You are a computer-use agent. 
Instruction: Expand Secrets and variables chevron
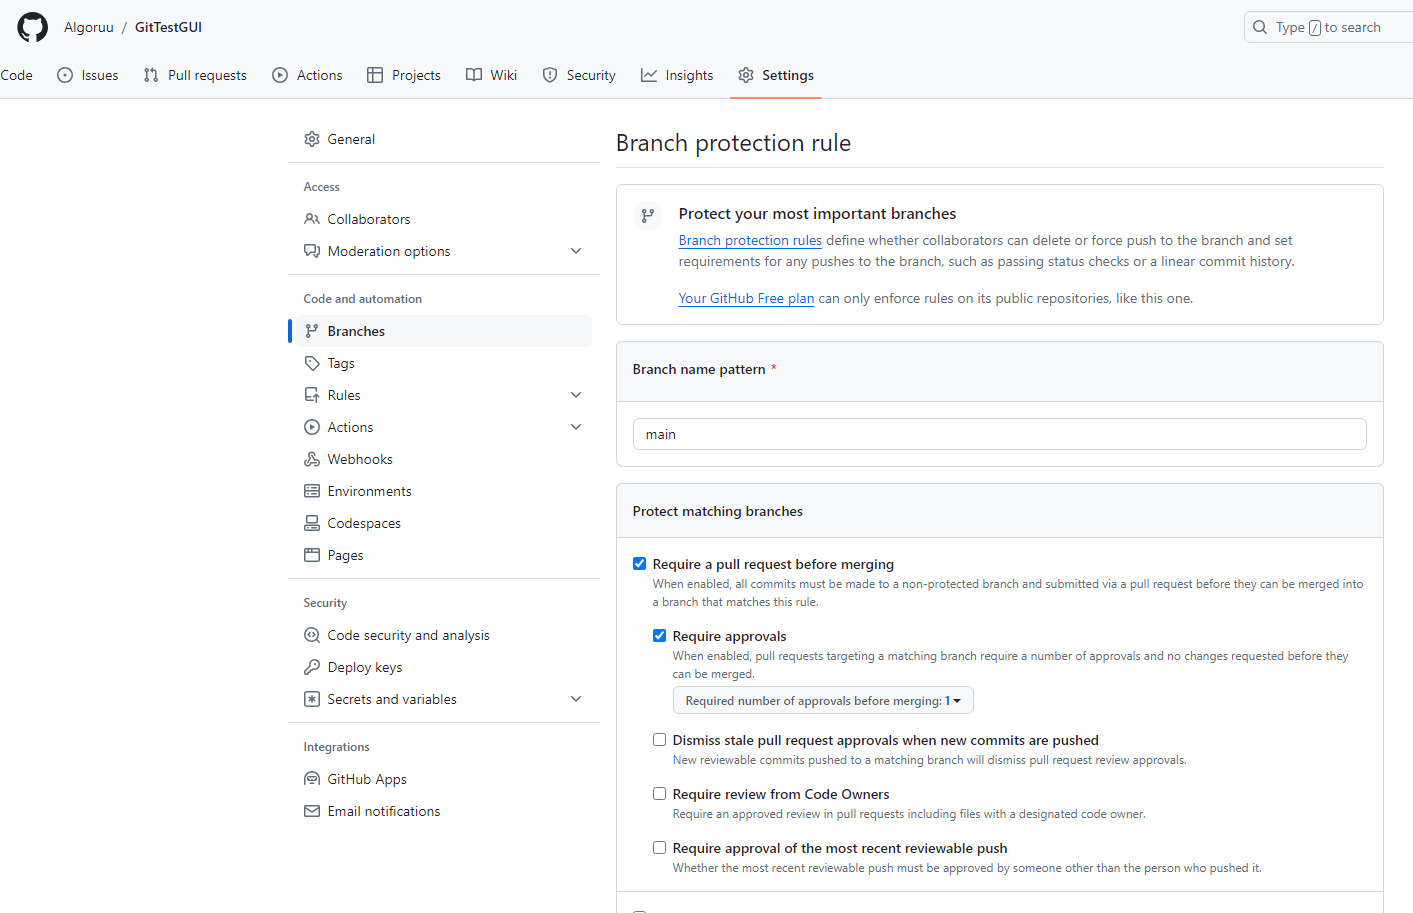576,699
